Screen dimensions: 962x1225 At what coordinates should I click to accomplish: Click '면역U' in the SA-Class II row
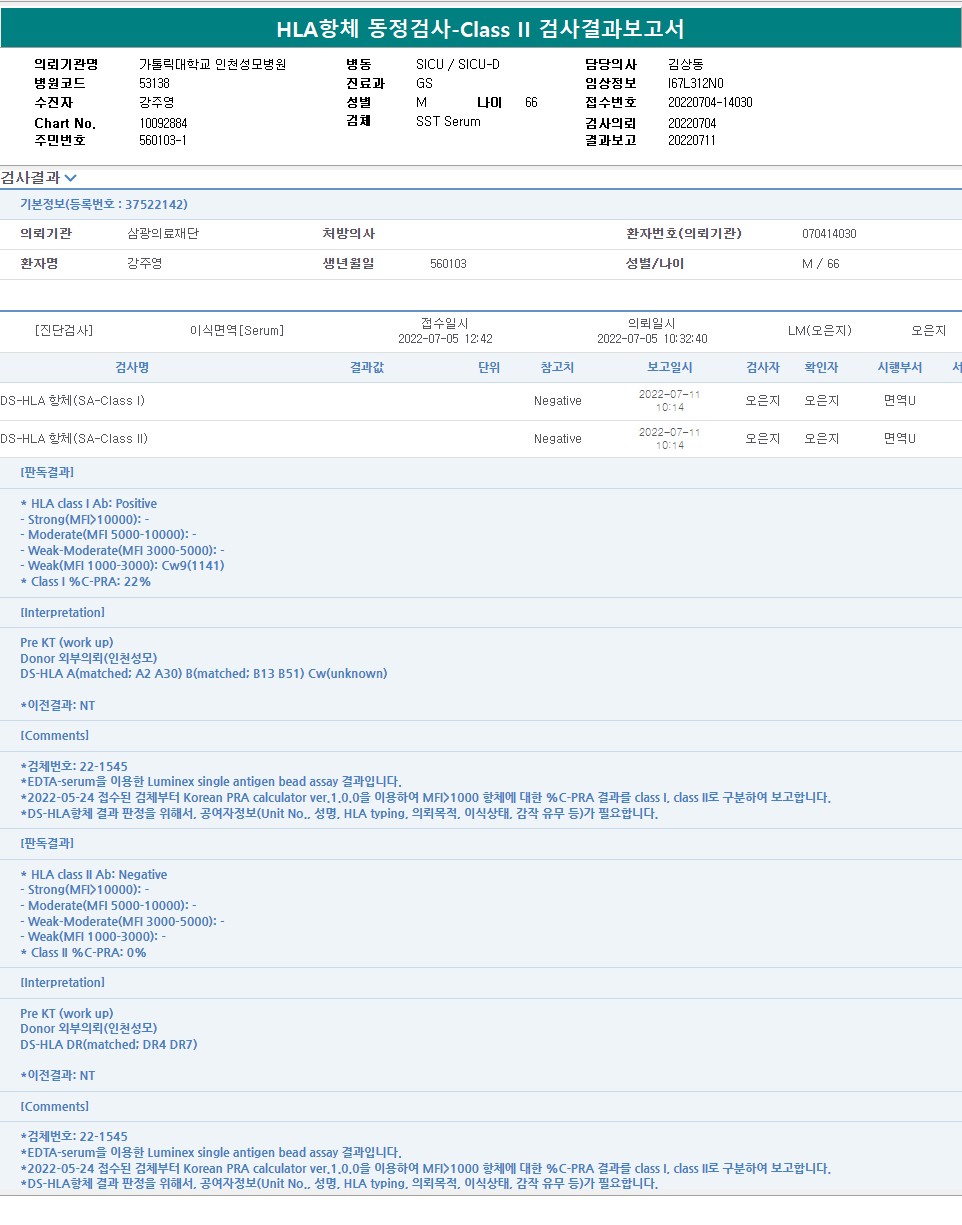click(900, 439)
